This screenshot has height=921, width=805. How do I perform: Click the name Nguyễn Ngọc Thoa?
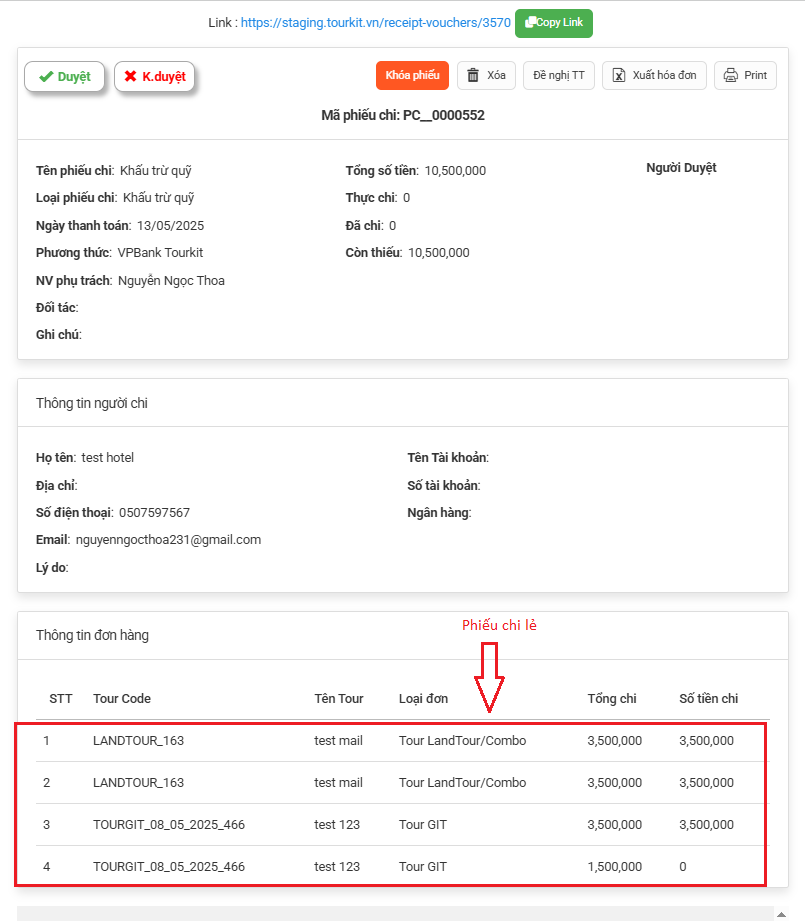[x=171, y=281]
